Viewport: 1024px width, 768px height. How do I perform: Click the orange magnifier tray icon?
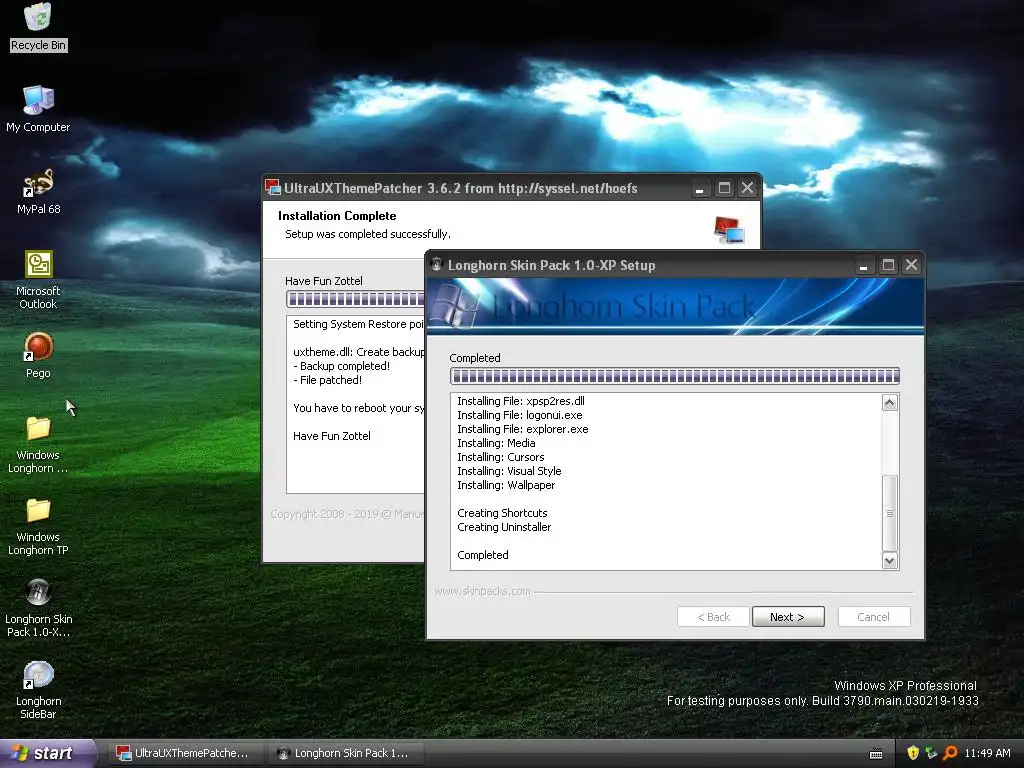click(x=950, y=753)
